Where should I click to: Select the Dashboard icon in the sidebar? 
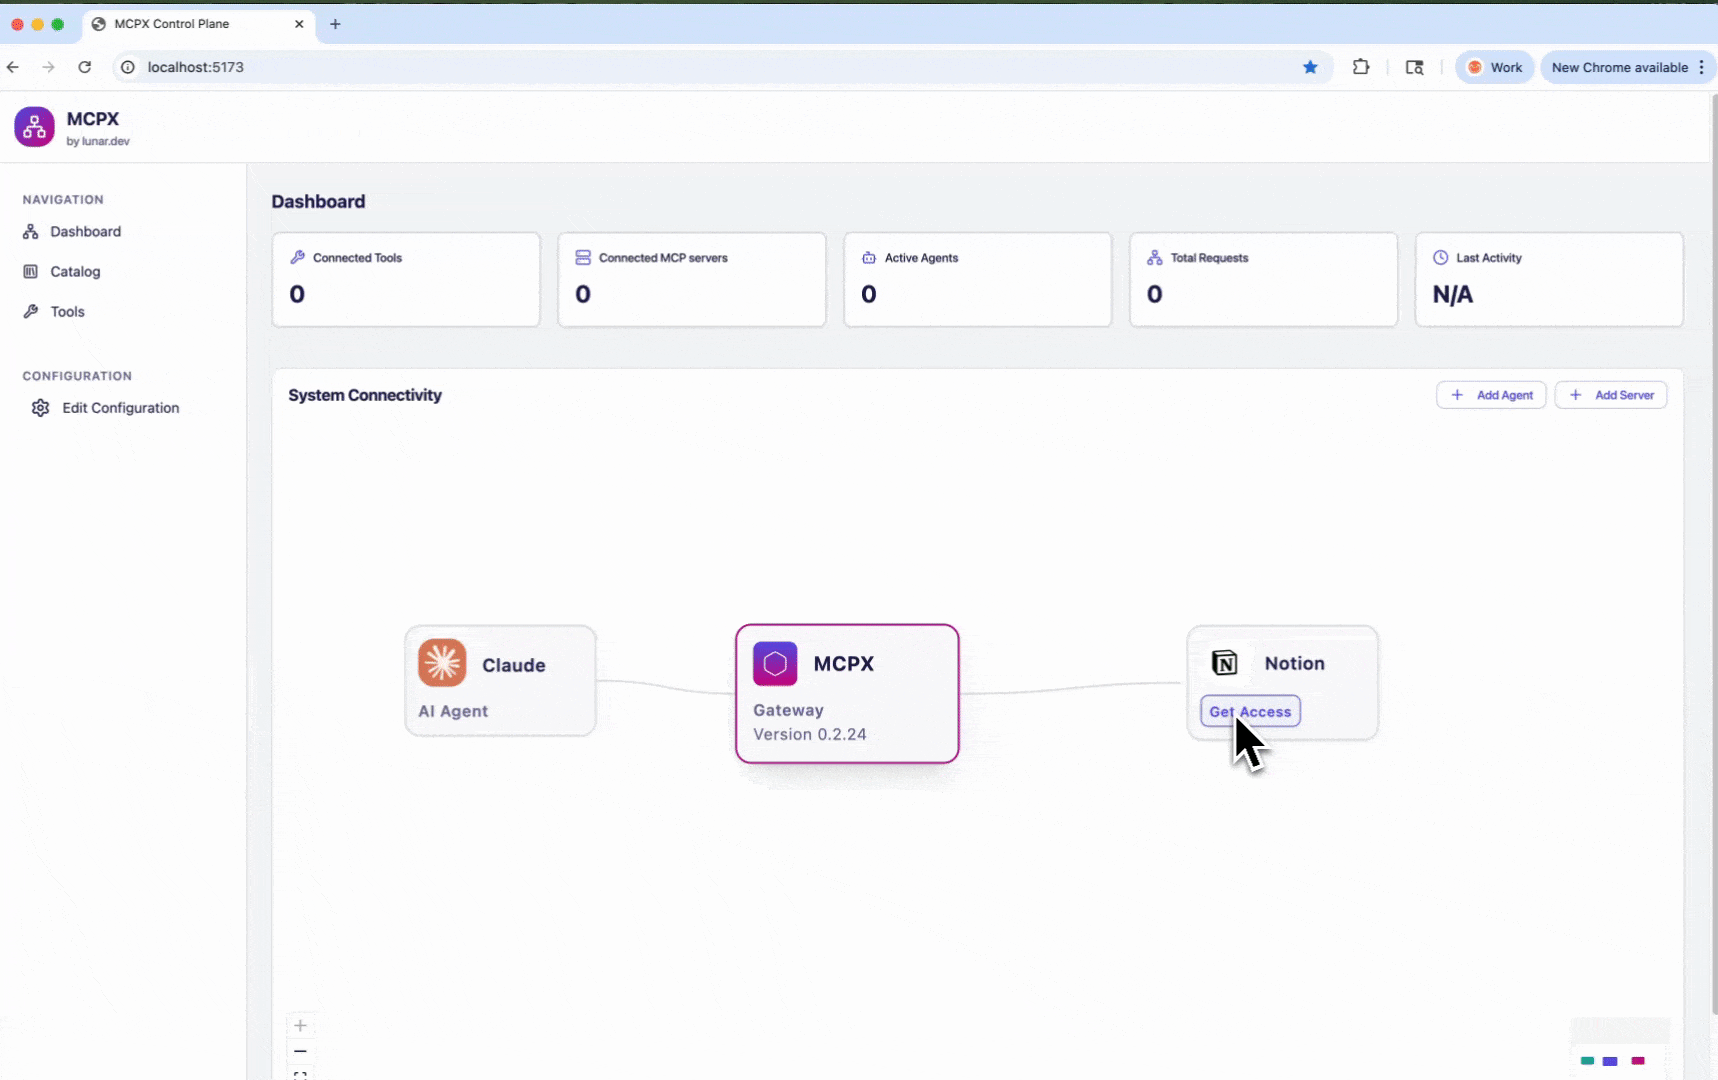[31, 231]
